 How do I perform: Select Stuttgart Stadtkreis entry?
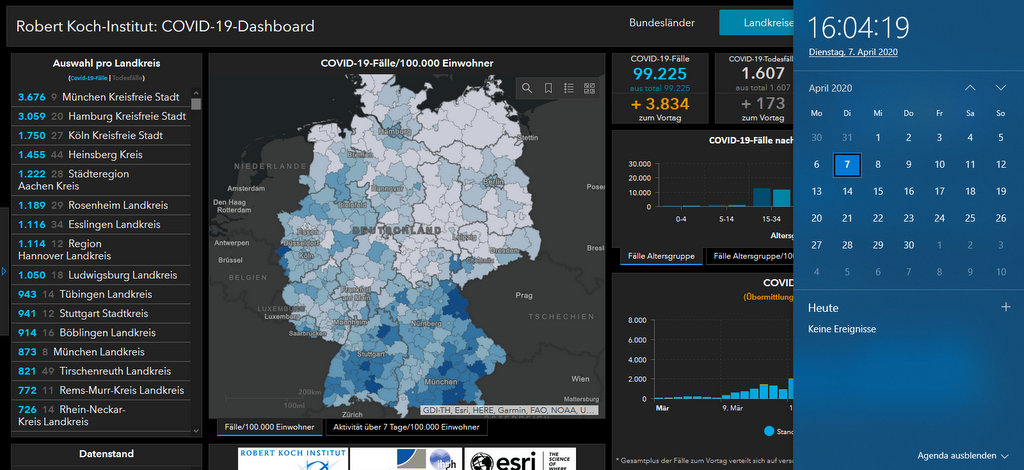101,313
